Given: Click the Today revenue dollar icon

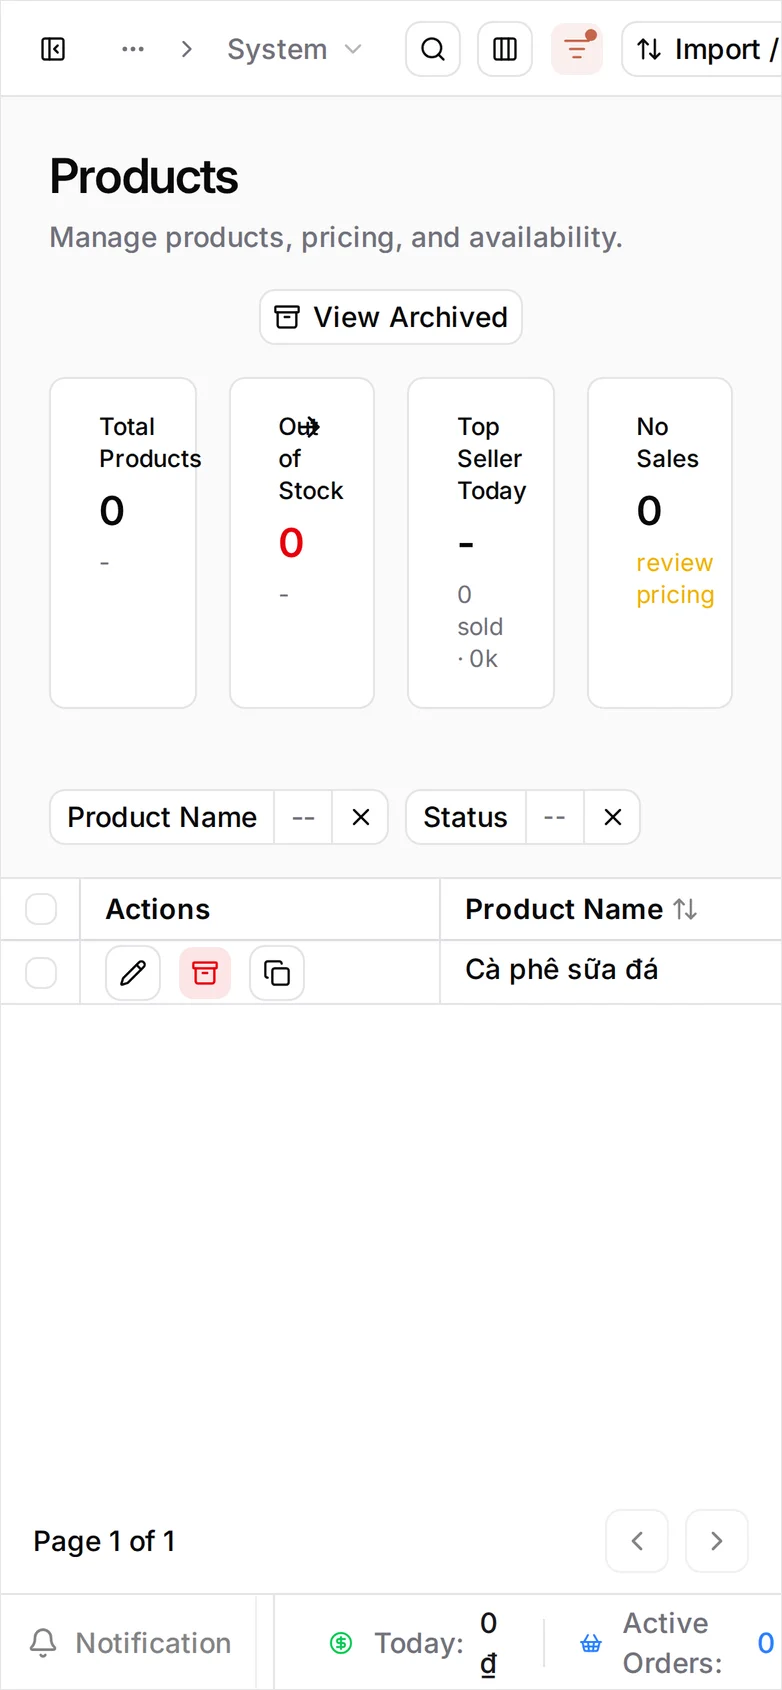Looking at the screenshot, I should [341, 1643].
